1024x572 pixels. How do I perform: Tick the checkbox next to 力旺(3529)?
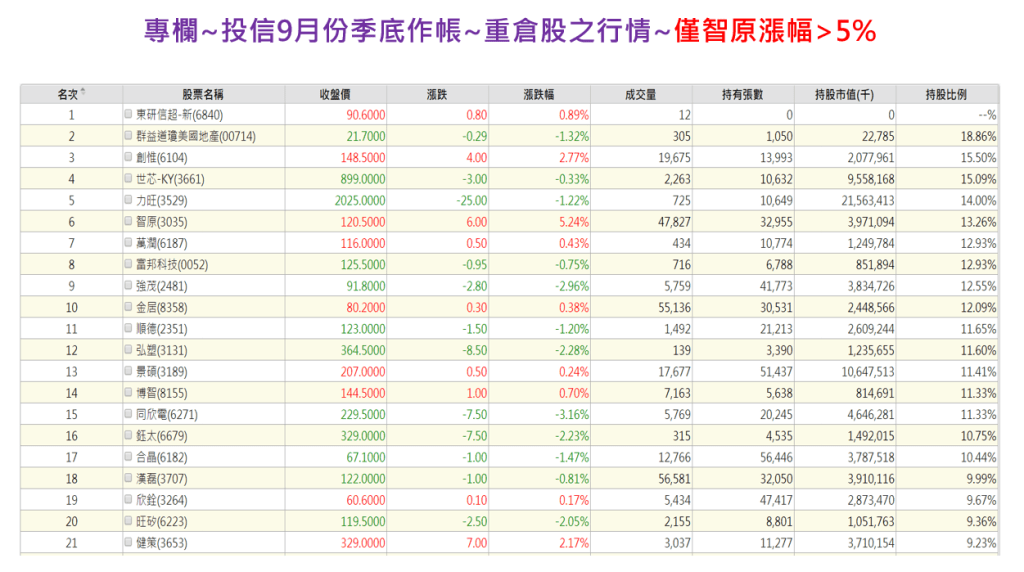point(128,200)
